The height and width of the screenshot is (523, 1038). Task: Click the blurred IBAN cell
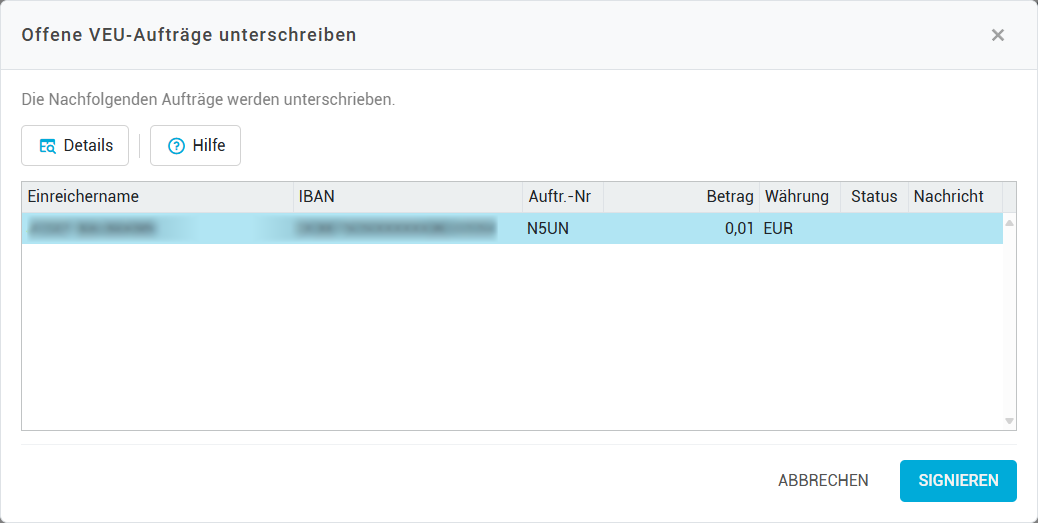click(x=396, y=229)
